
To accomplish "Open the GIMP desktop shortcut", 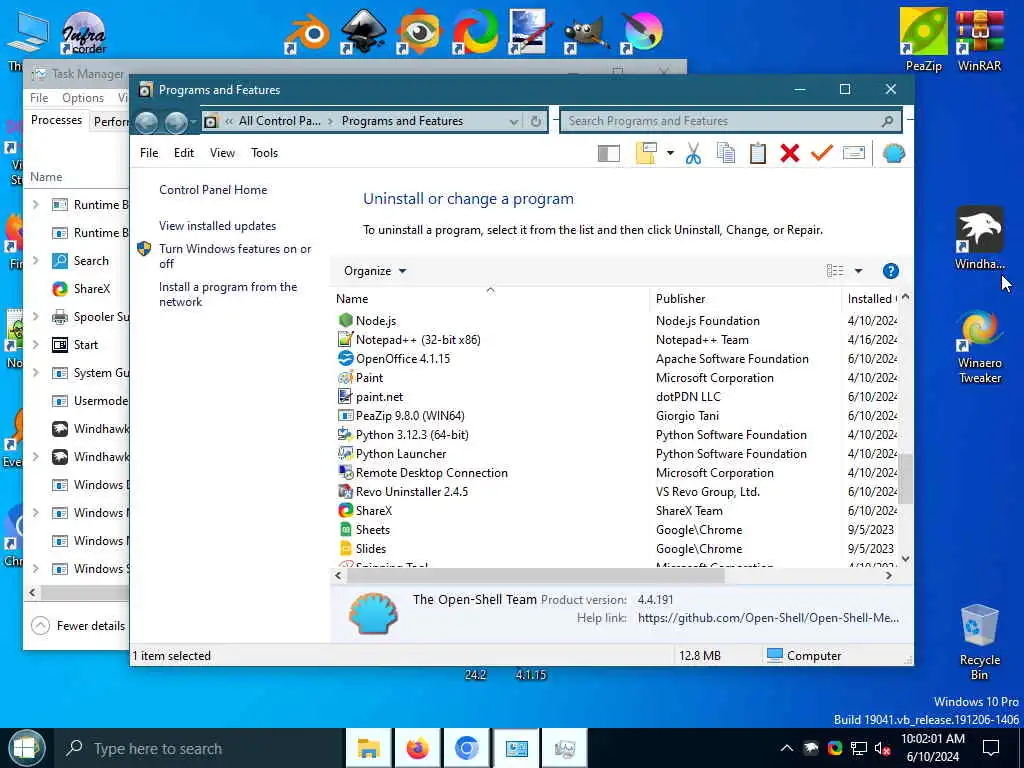I will point(586,33).
